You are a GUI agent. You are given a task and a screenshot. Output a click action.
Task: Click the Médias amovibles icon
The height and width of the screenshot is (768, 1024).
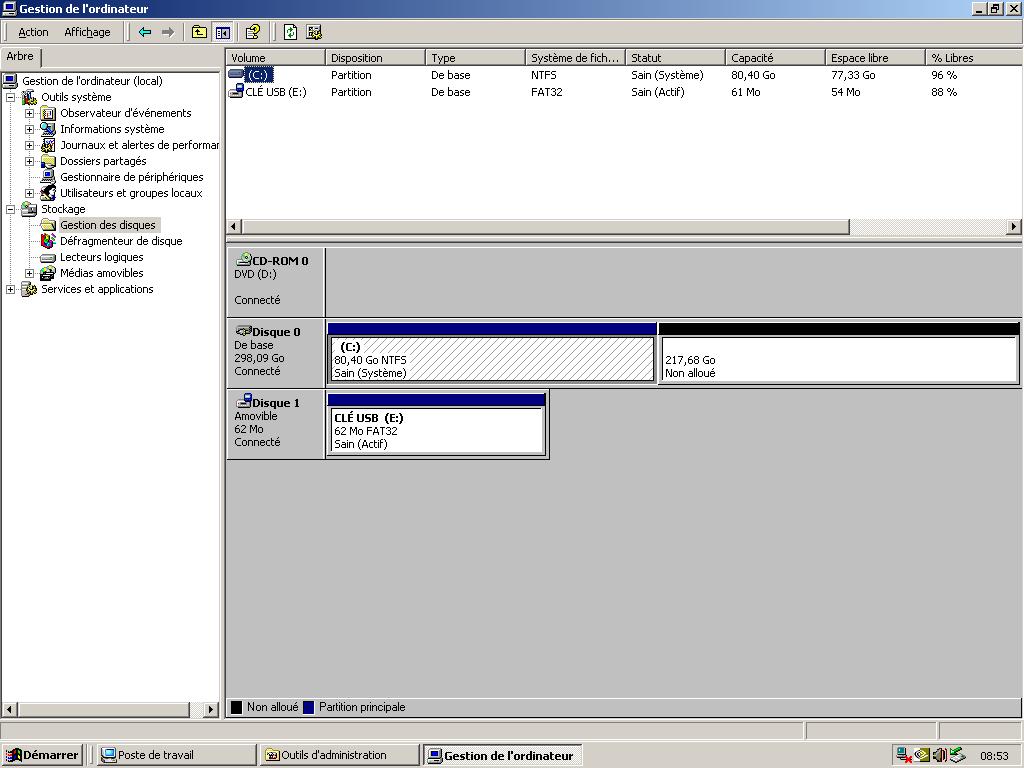[x=48, y=273]
